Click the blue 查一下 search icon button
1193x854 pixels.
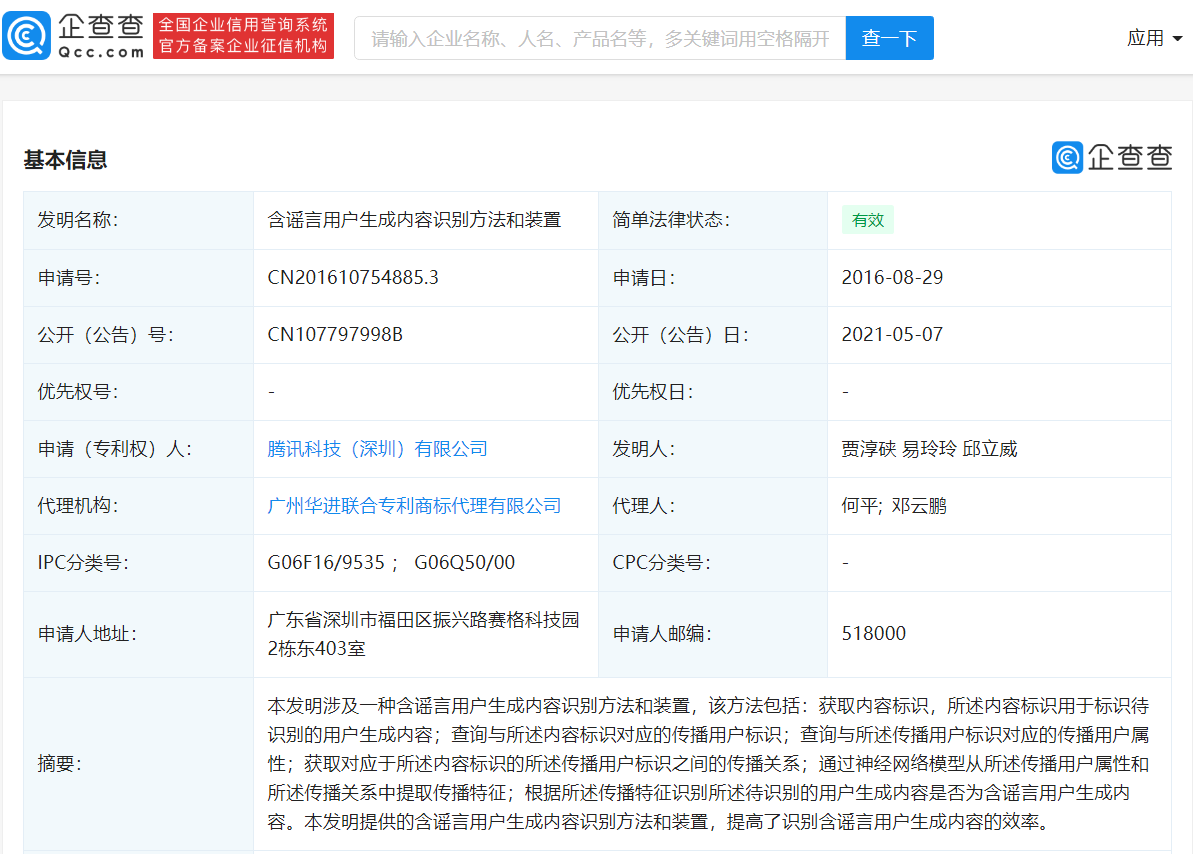tap(888, 37)
